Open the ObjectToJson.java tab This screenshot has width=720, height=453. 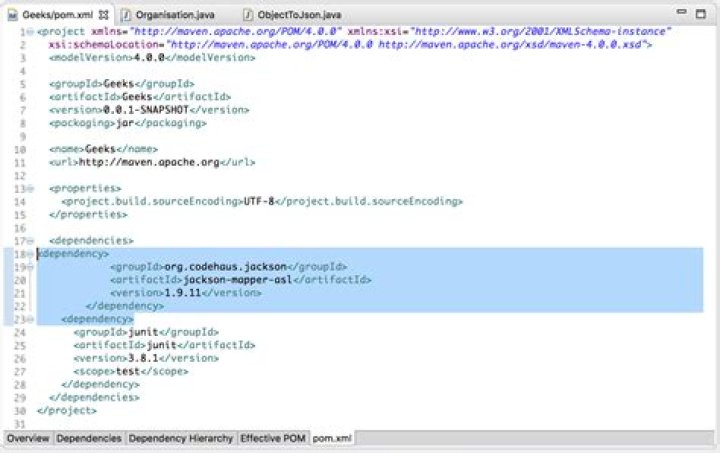click(299, 15)
